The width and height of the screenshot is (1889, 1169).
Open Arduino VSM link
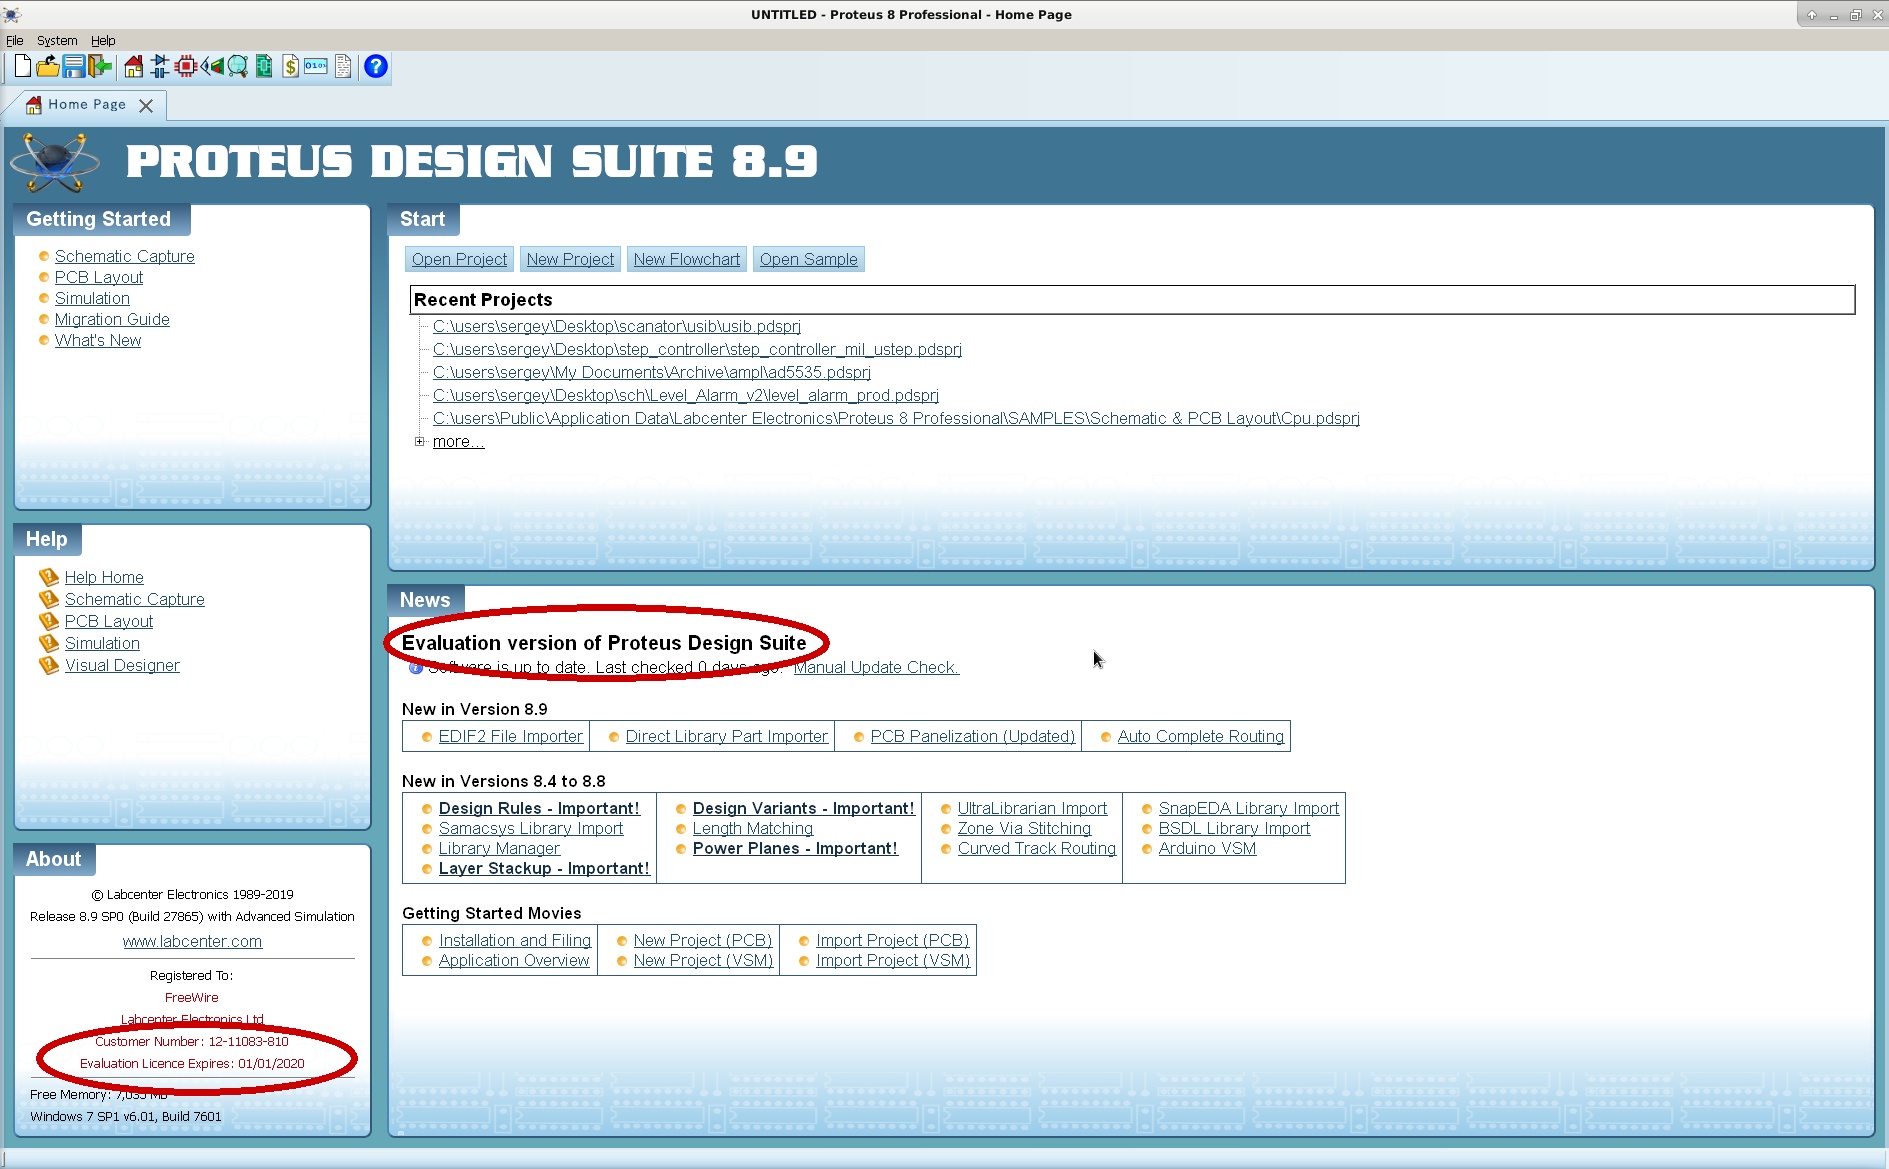1208,848
